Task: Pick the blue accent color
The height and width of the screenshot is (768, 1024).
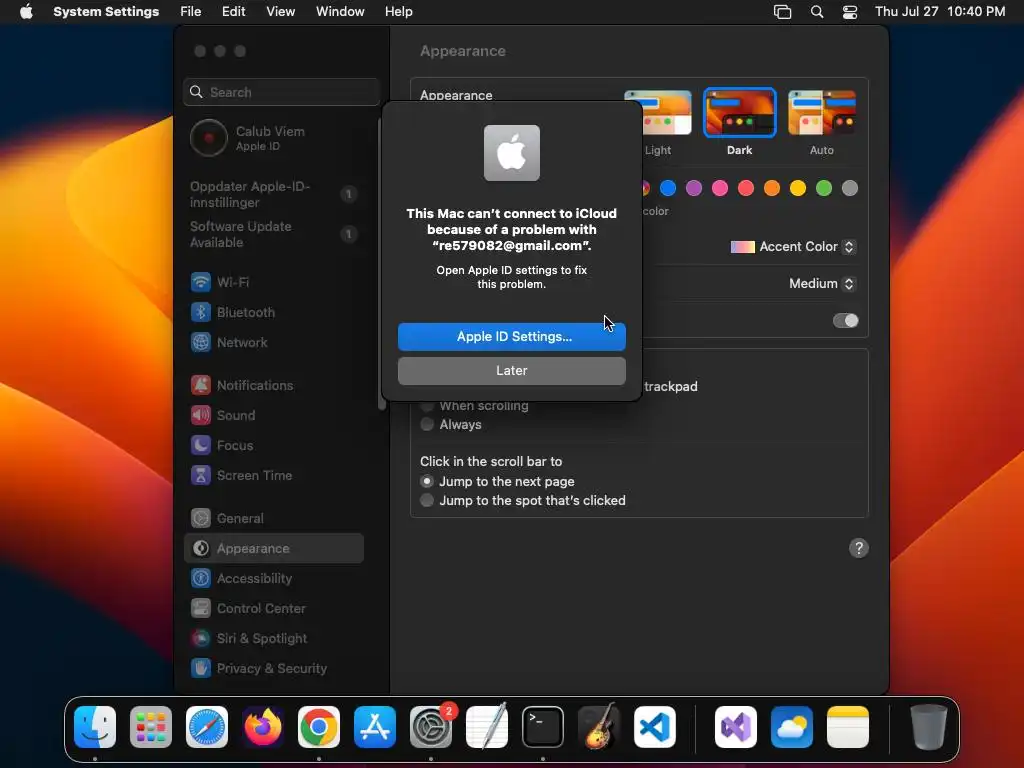Action: 667,188
